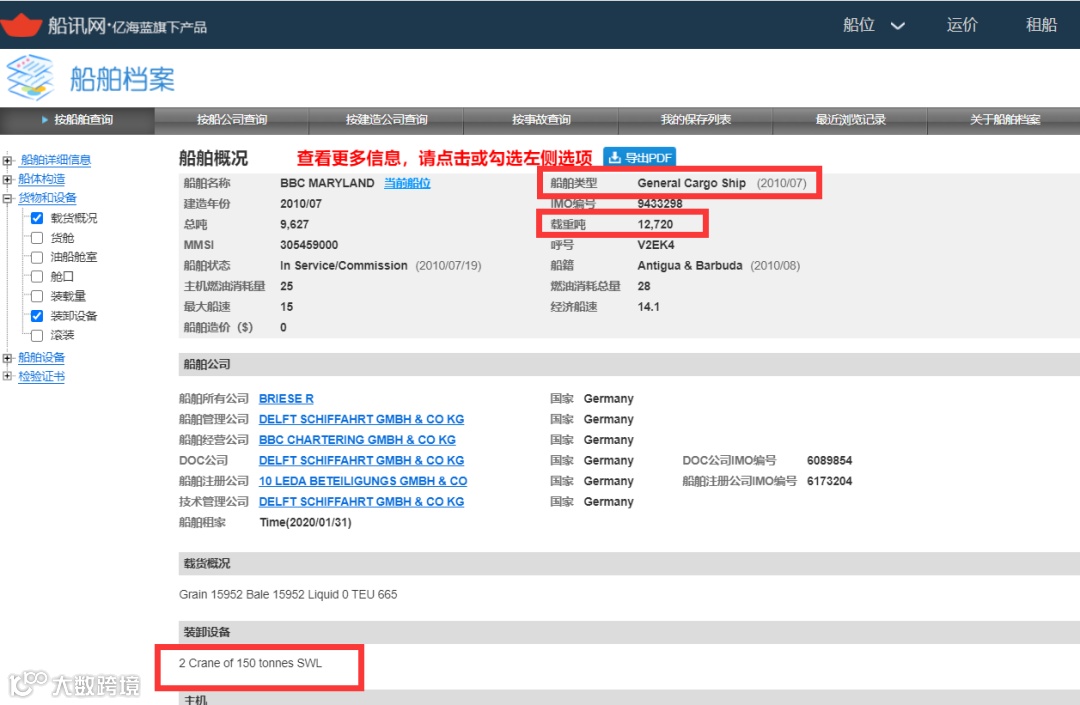Select charter text Time(2020/01/31)
The image size is (1080, 705).
tap(305, 523)
